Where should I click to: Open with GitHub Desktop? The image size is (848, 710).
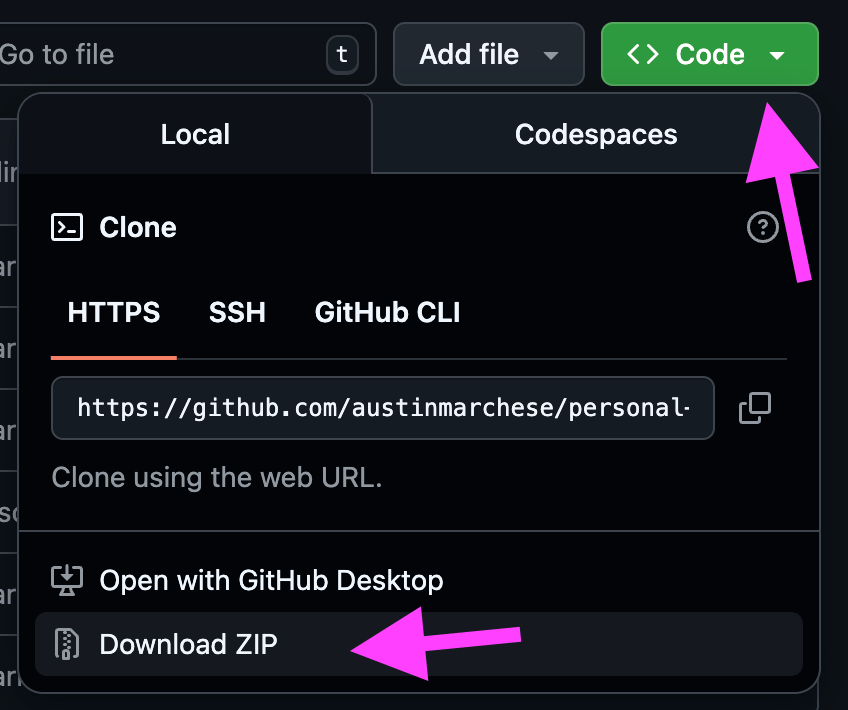tap(419, 580)
